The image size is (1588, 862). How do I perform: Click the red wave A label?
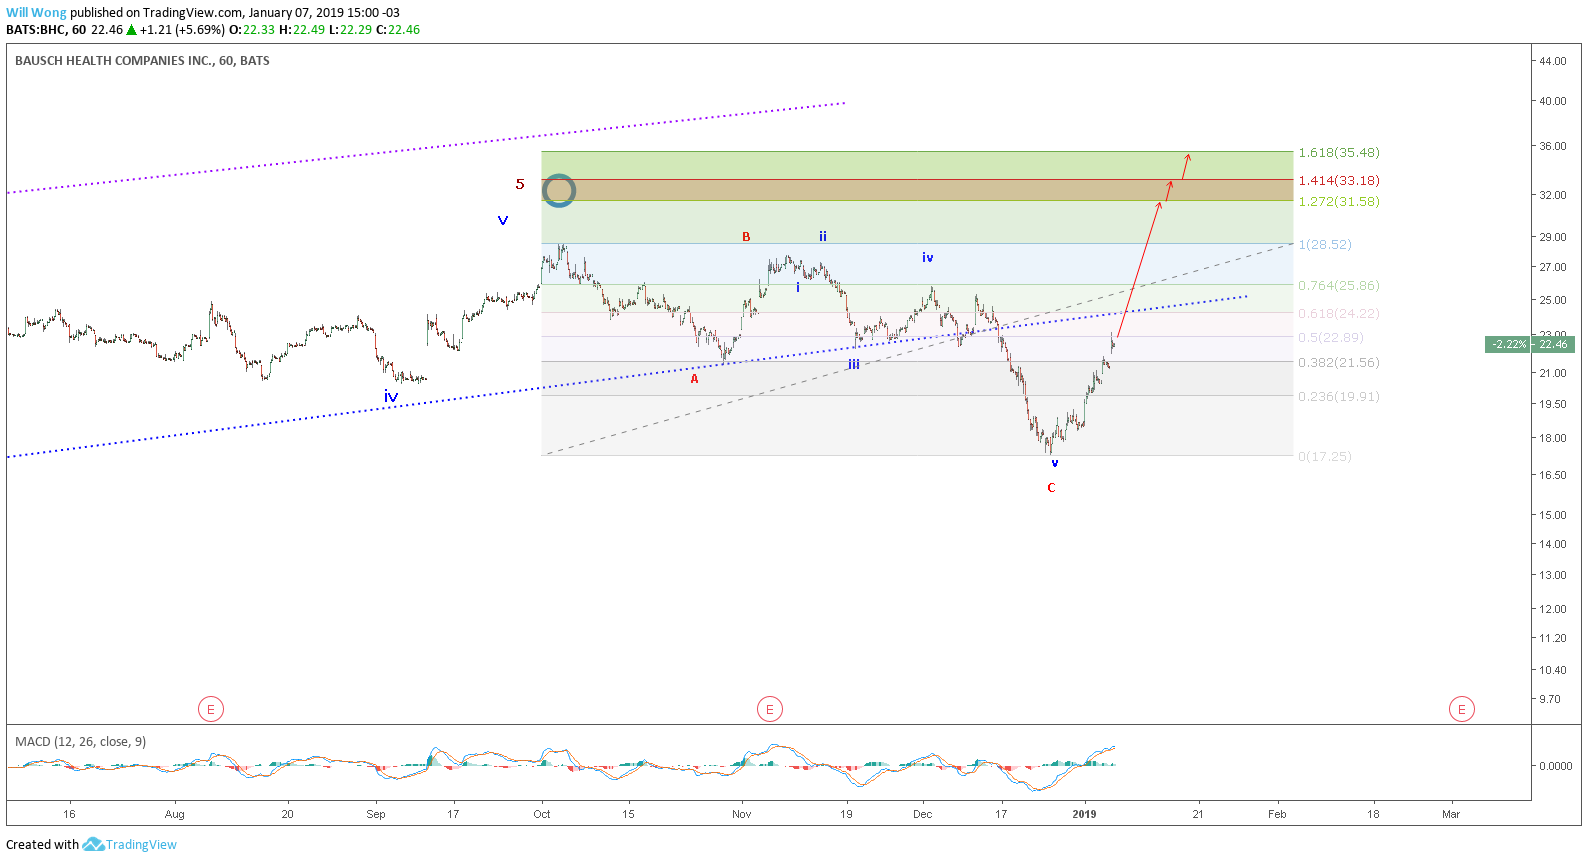pyautogui.click(x=694, y=379)
